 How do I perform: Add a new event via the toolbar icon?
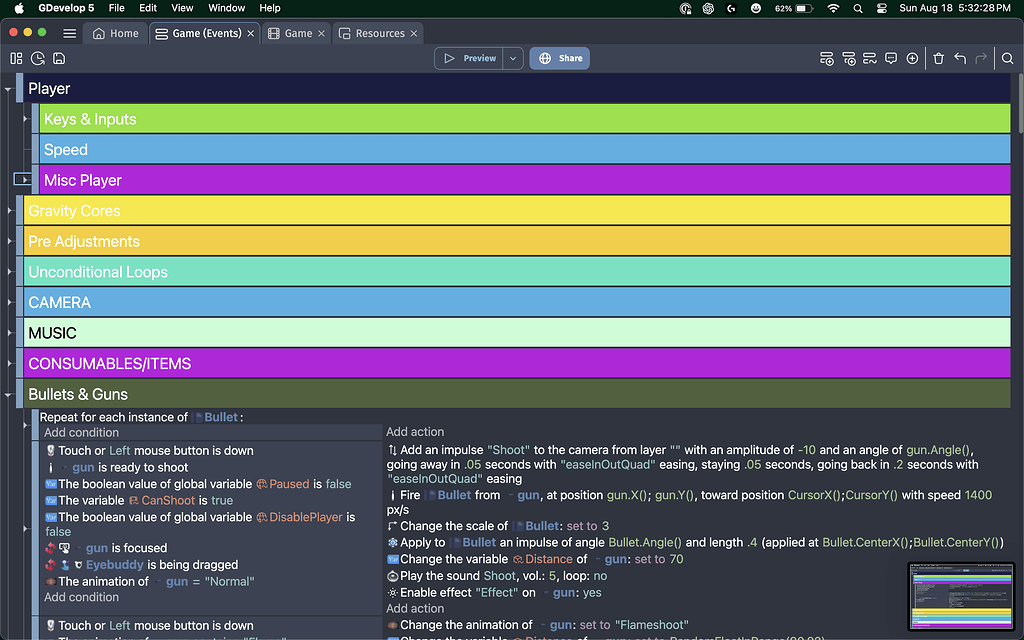(827, 58)
